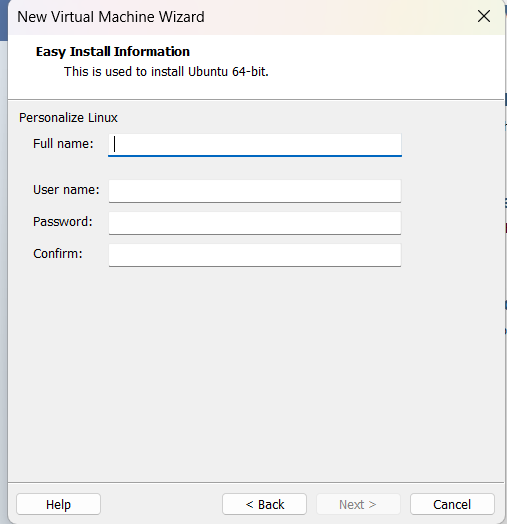Click the 'User name:' label
This screenshot has height=524, width=507.
66,189
